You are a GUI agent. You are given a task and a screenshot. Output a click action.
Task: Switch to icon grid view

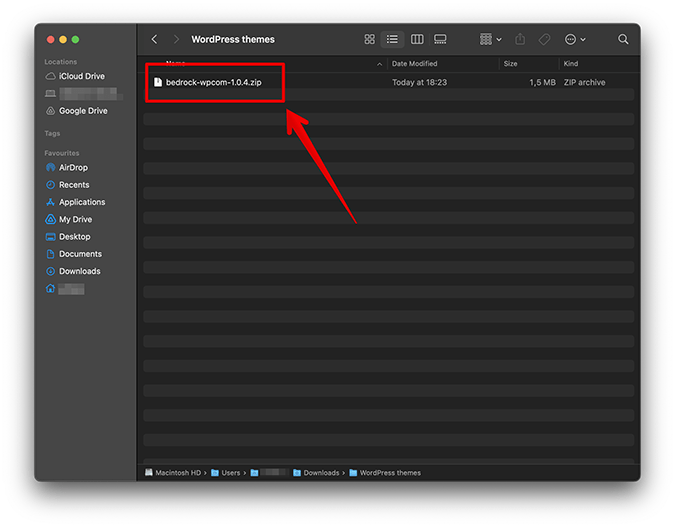pos(369,39)
